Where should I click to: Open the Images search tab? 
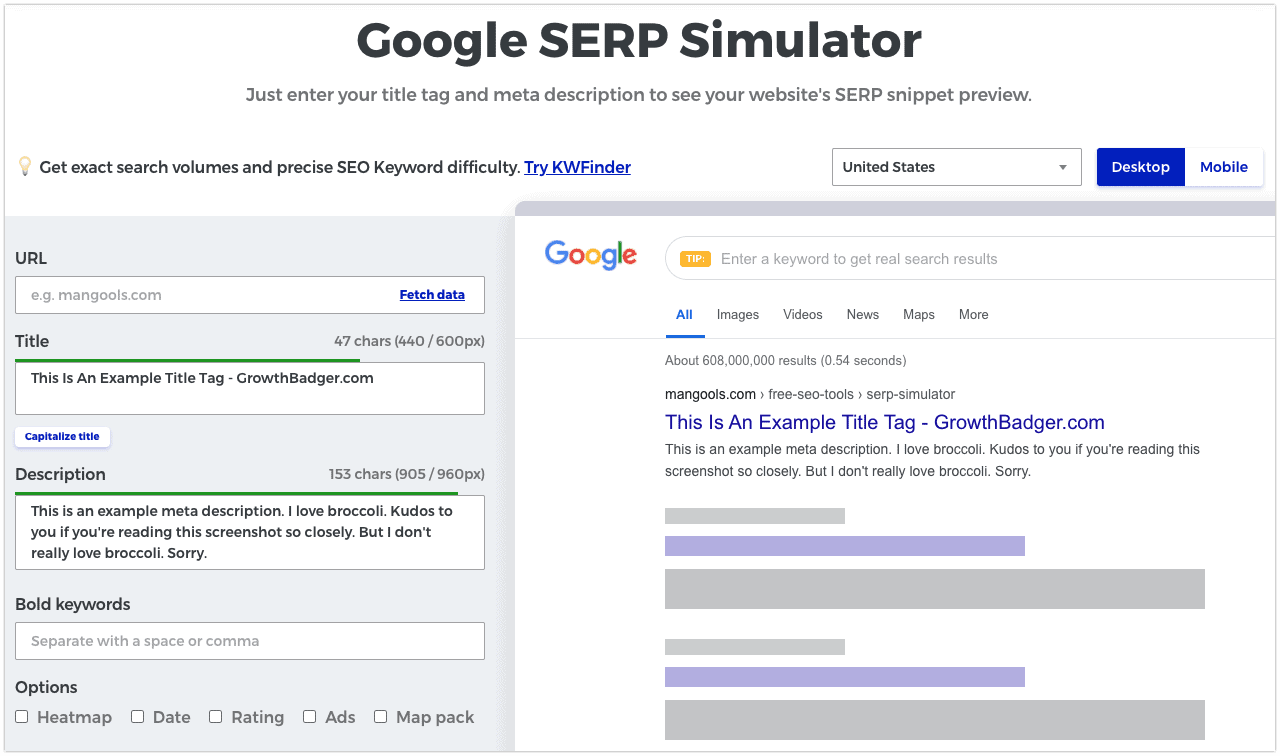pos(738,314)
